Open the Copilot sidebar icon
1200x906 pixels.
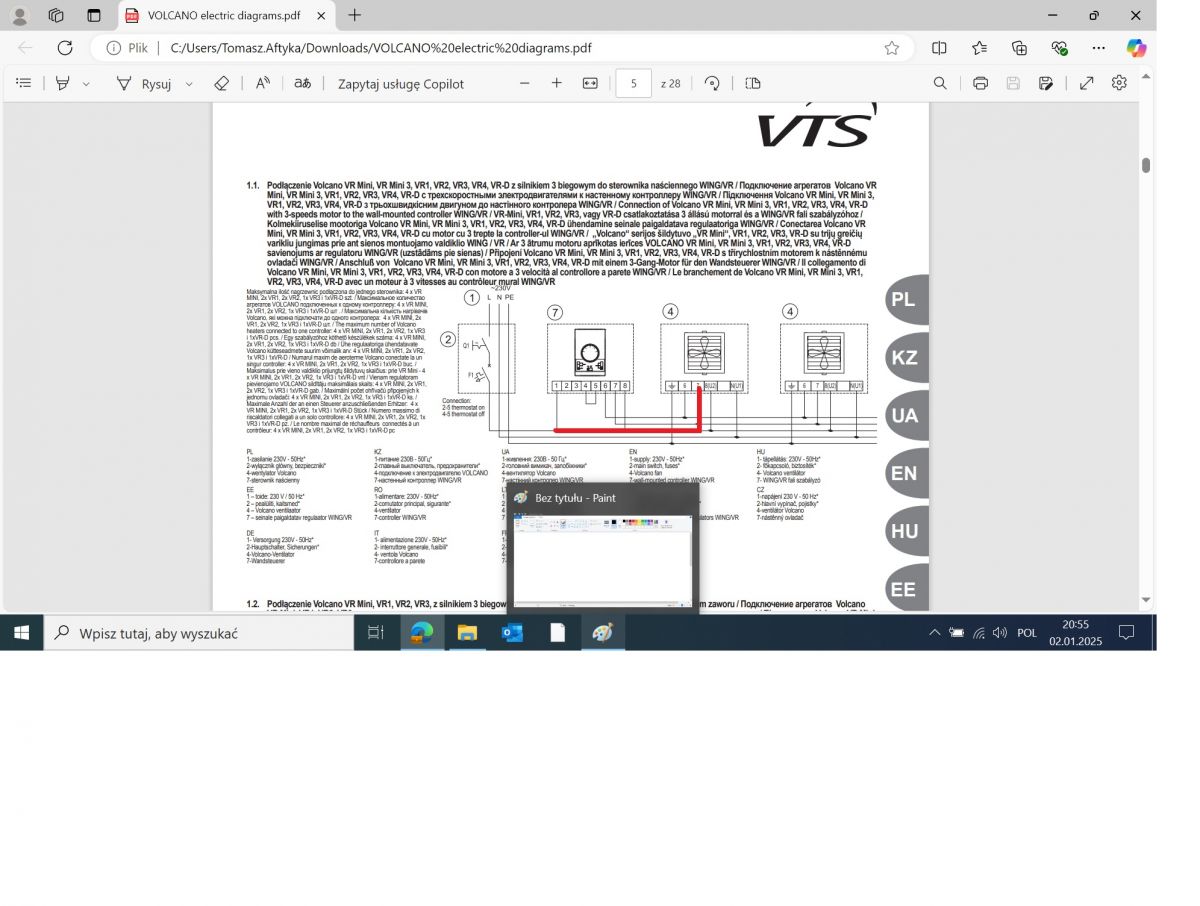click(x=1136, y=48)
